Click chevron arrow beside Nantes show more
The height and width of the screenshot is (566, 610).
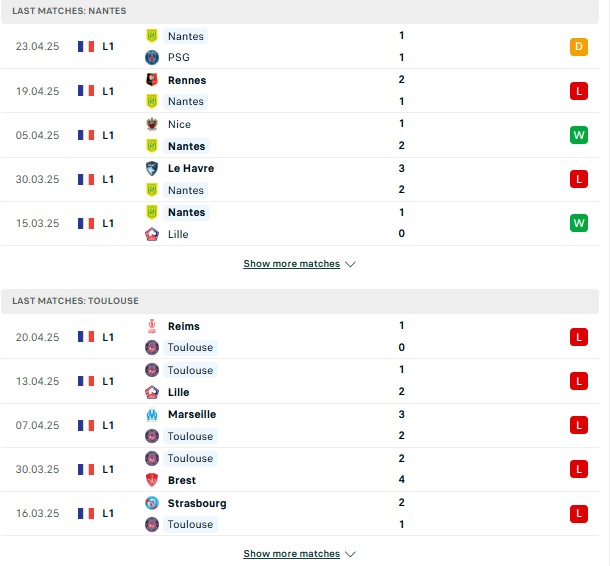click(x=350, y=264)
